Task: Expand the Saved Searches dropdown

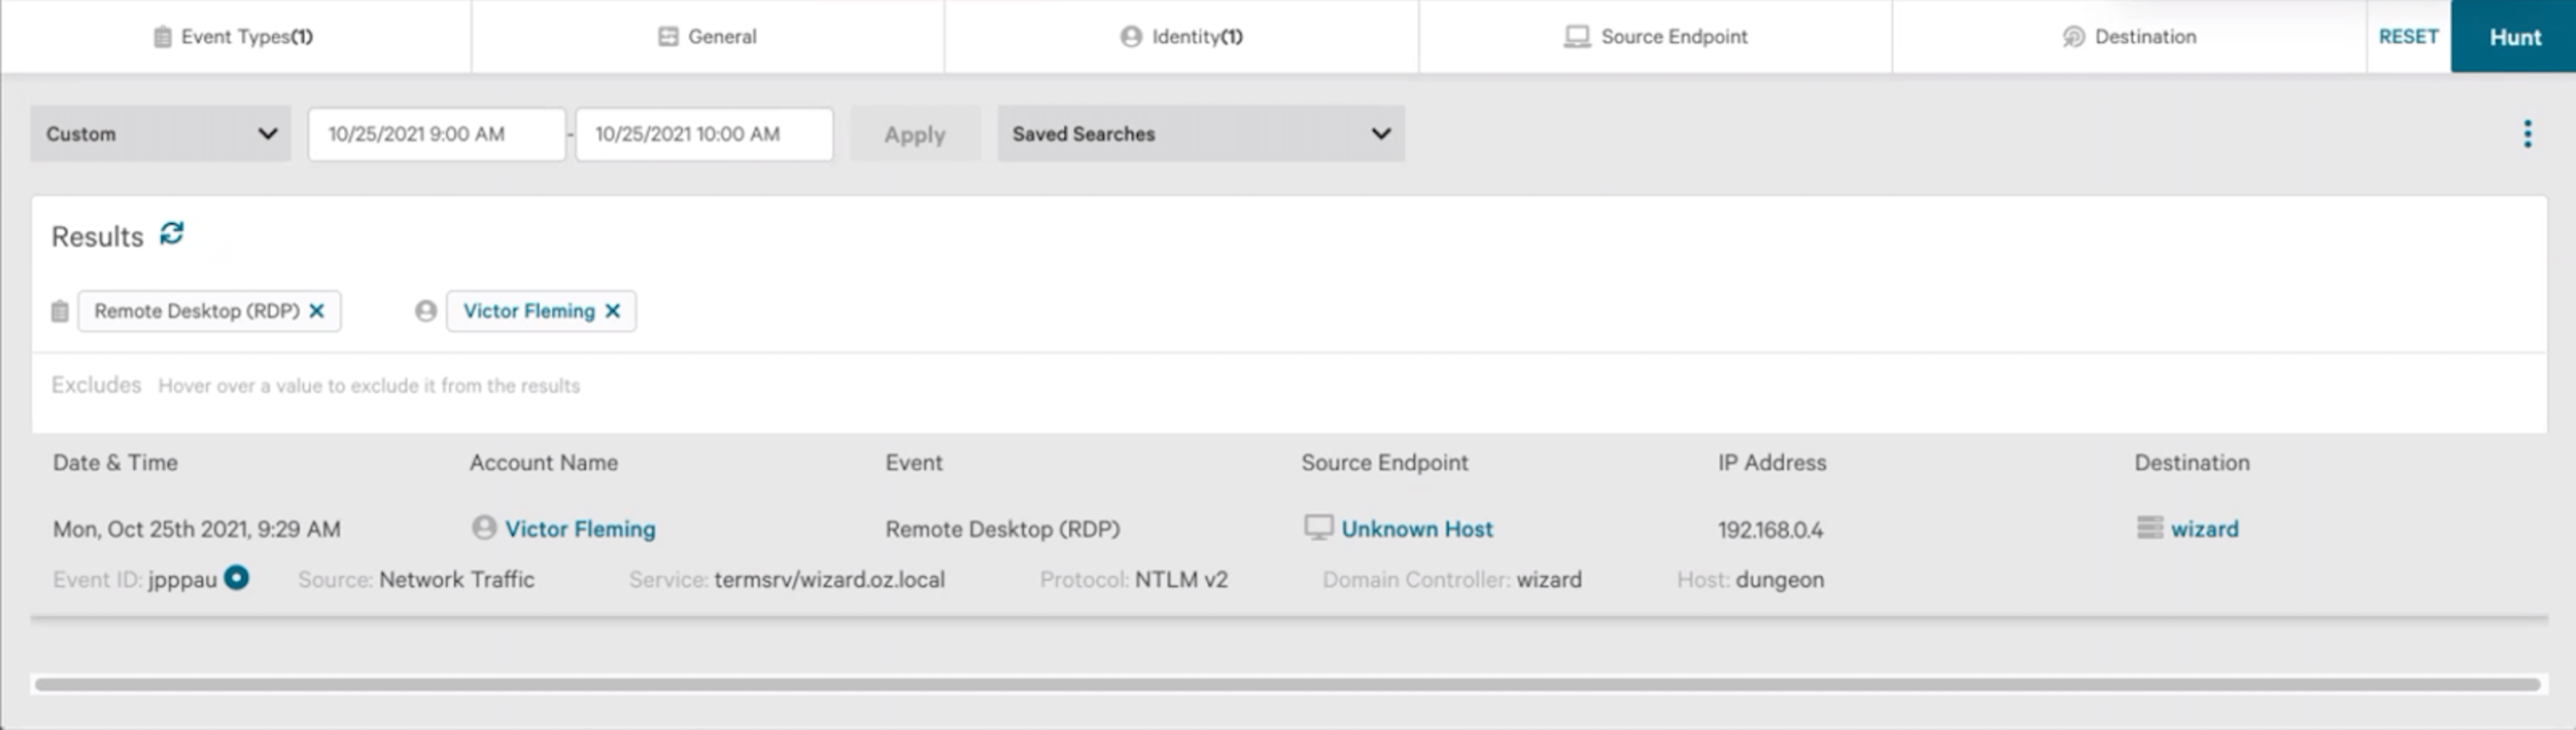Action: (1200, 134)
